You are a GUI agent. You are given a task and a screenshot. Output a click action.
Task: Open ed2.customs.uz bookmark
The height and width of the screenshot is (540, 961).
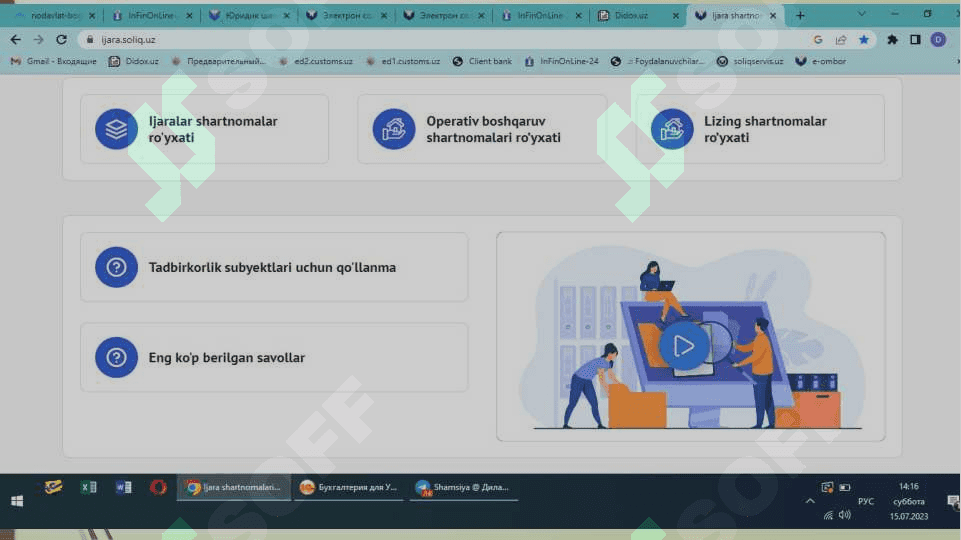[316, 61]
